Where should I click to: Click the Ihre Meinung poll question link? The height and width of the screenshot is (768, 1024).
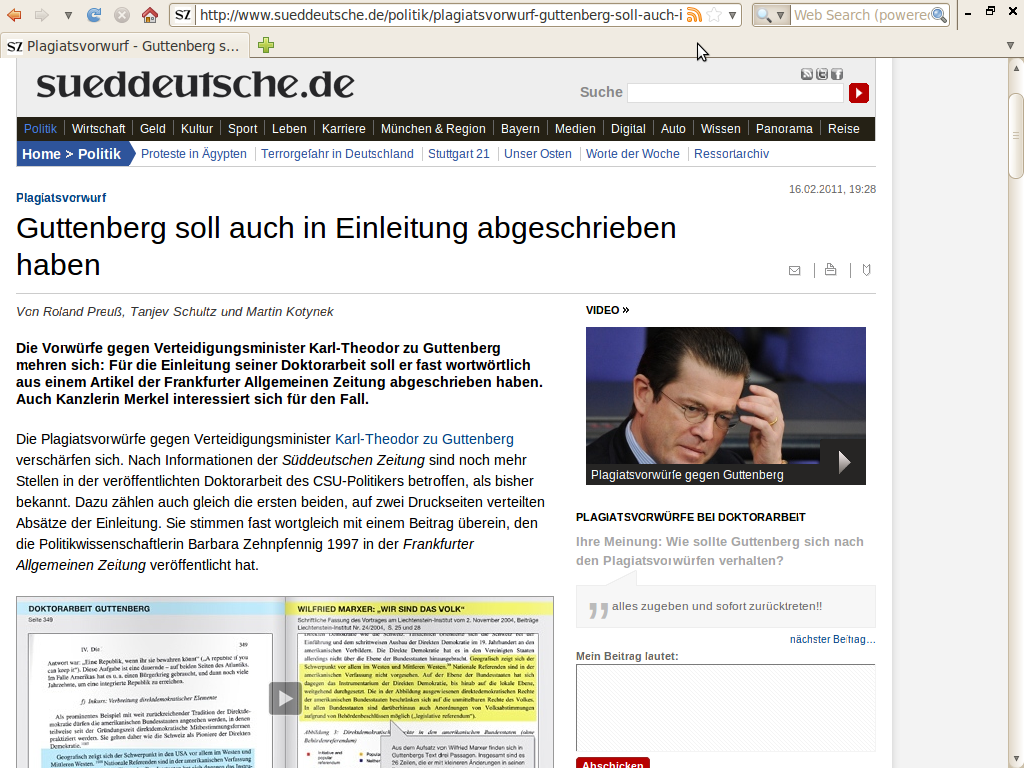pyautogui.click(x=720, y=551)
